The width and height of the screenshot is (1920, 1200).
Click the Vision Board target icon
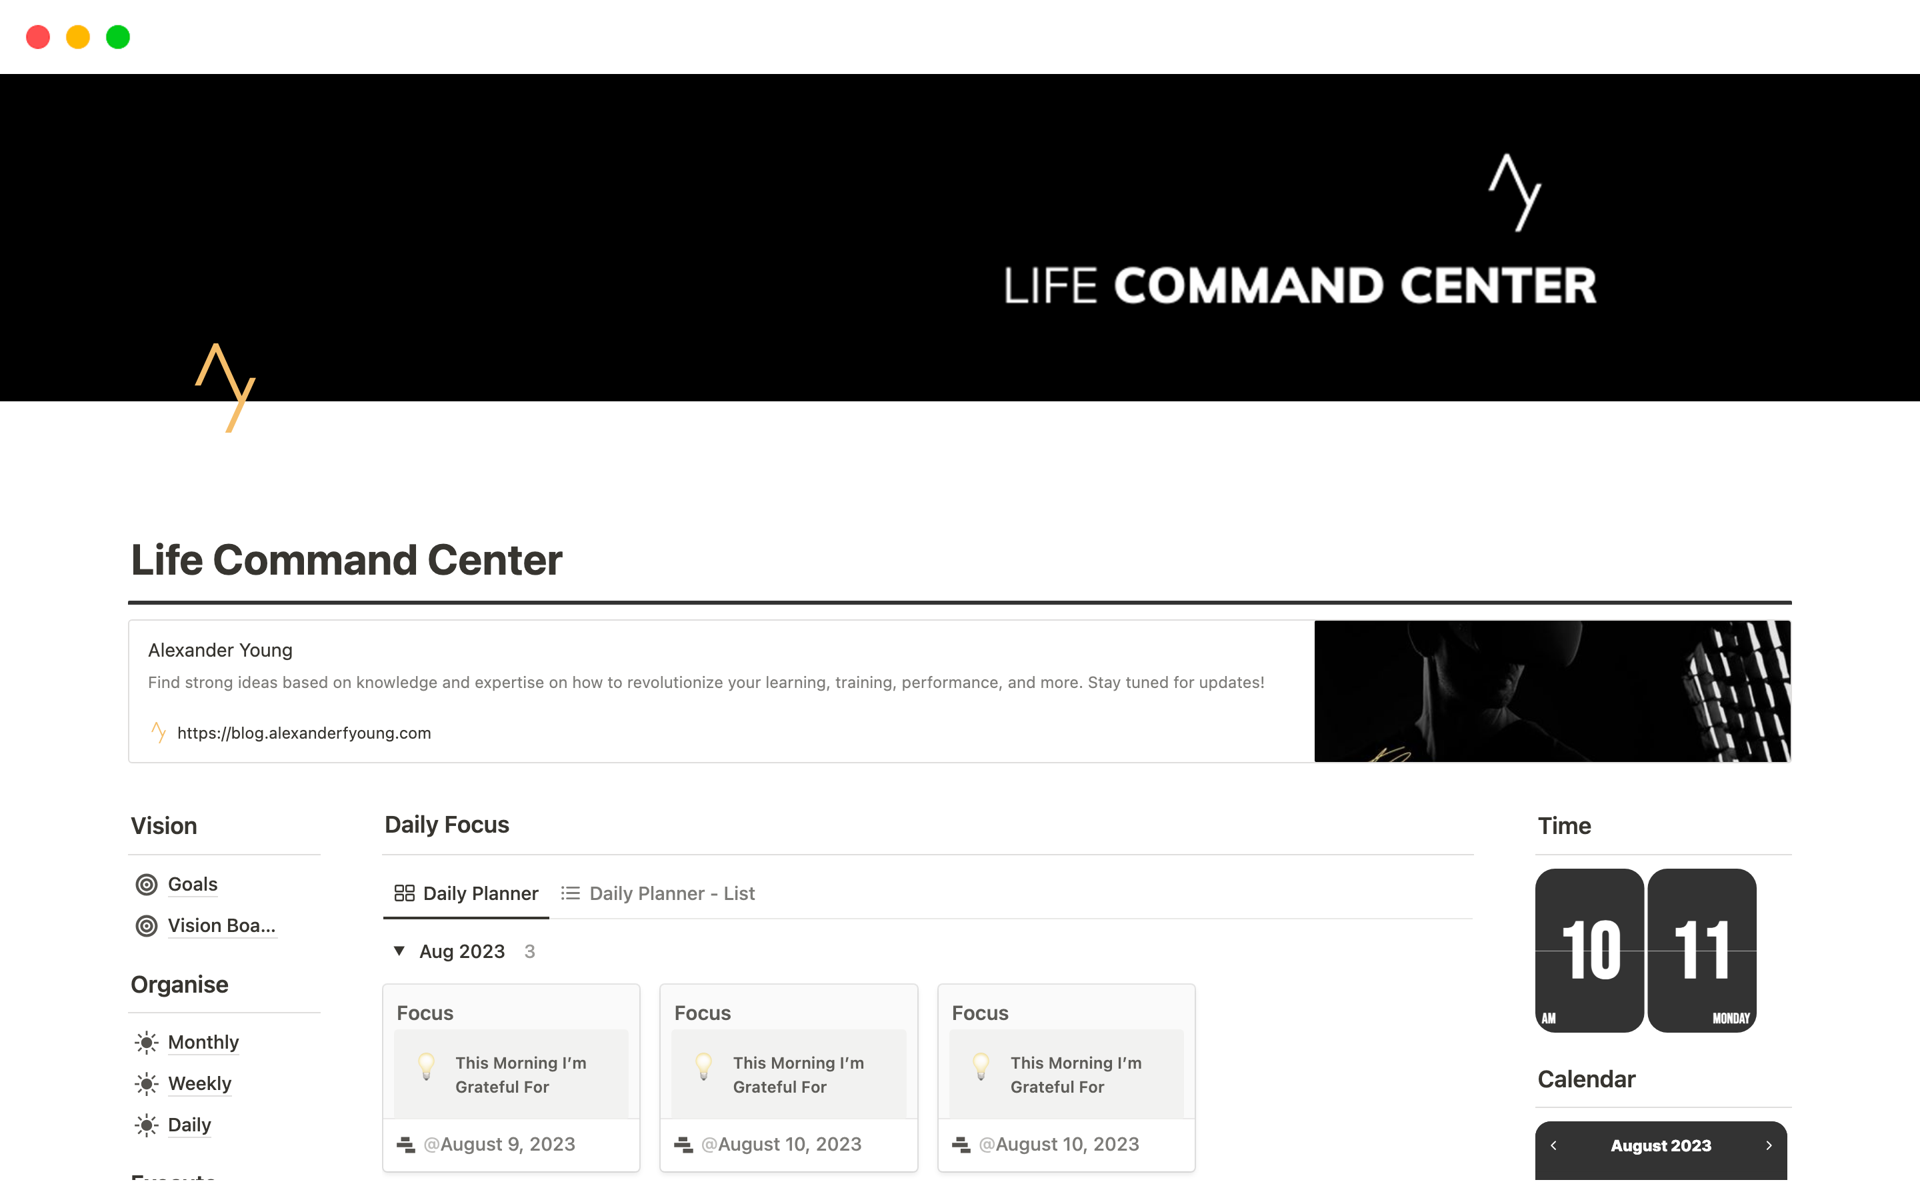click(146, 926)
